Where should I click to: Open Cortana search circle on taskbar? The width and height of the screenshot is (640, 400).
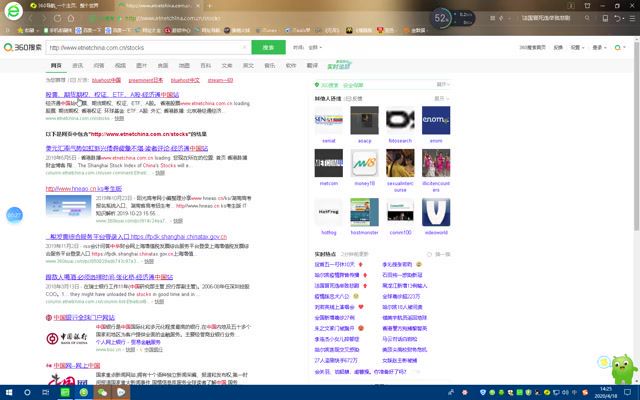tap(27, 393)
